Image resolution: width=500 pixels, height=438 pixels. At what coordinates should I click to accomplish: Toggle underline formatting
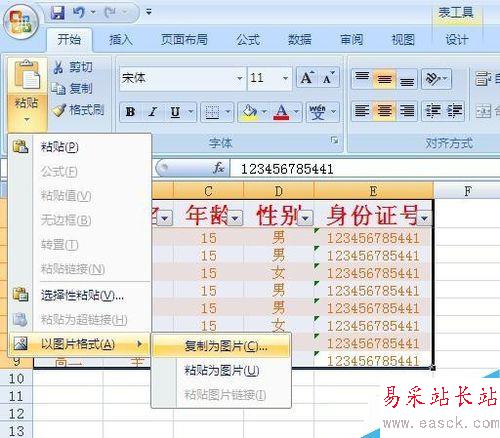(x=175, y=112)
